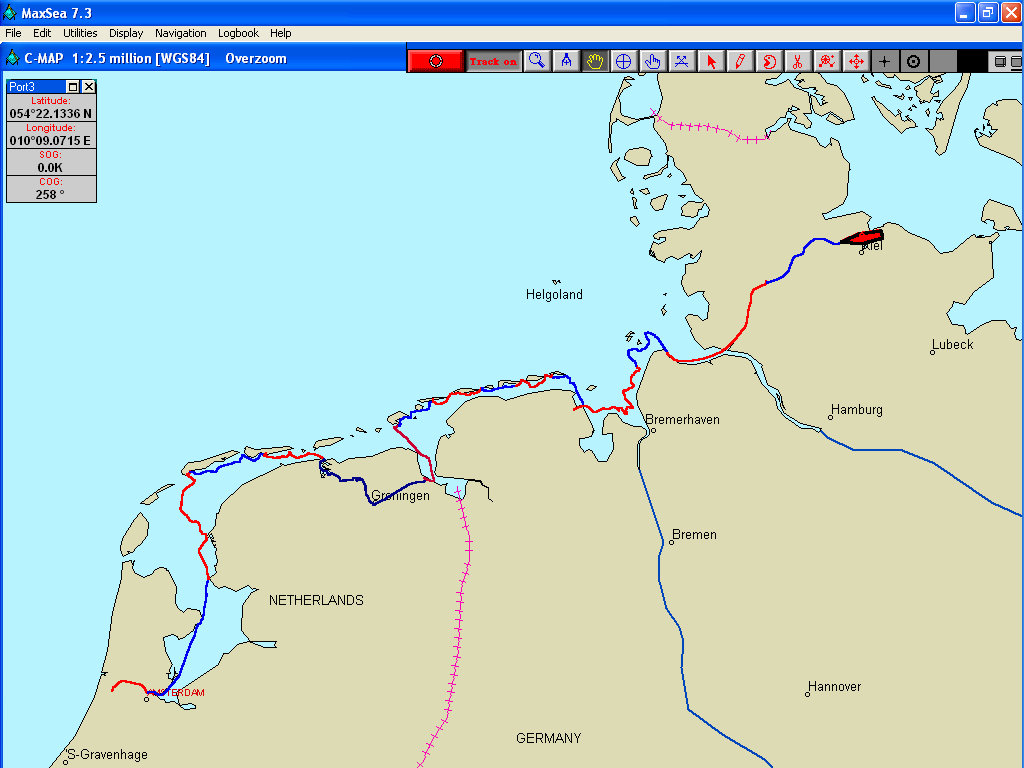Open the Logbook menu
1024x768 pixels.
click(x=238, y=33)
